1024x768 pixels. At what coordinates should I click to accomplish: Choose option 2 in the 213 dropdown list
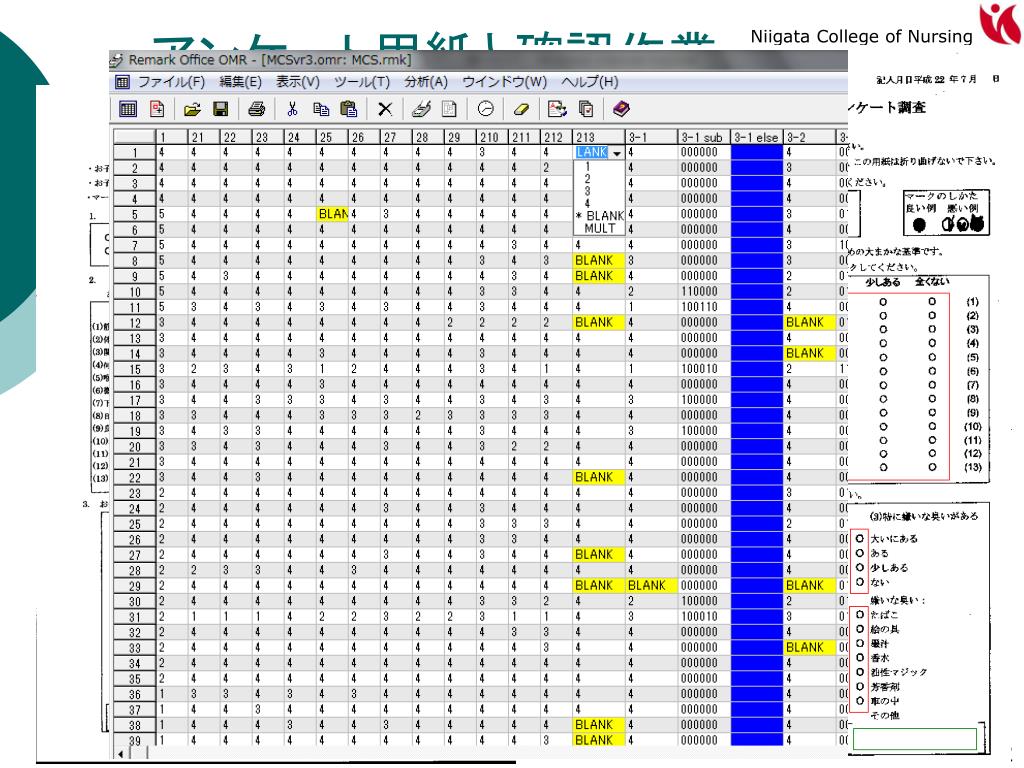587,178
